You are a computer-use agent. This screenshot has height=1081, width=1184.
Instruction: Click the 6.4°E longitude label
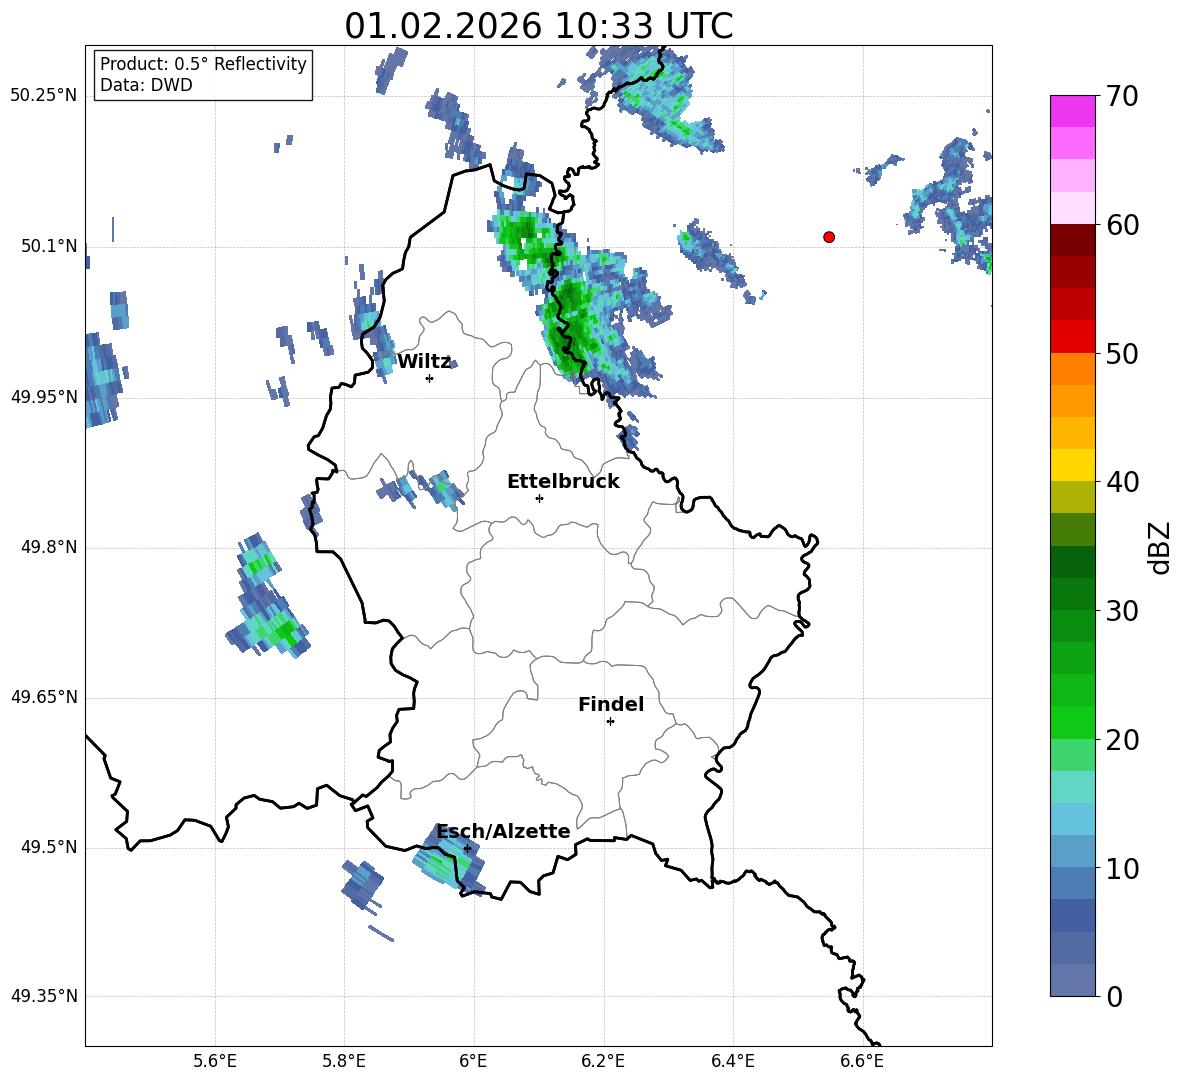tap(732, 1061)
